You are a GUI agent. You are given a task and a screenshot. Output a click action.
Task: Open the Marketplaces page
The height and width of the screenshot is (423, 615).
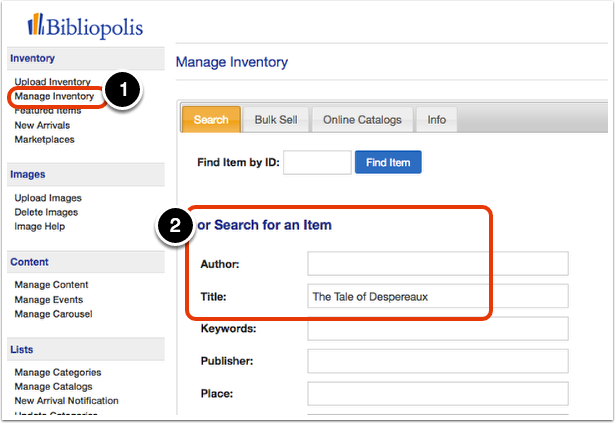[44, 139]
